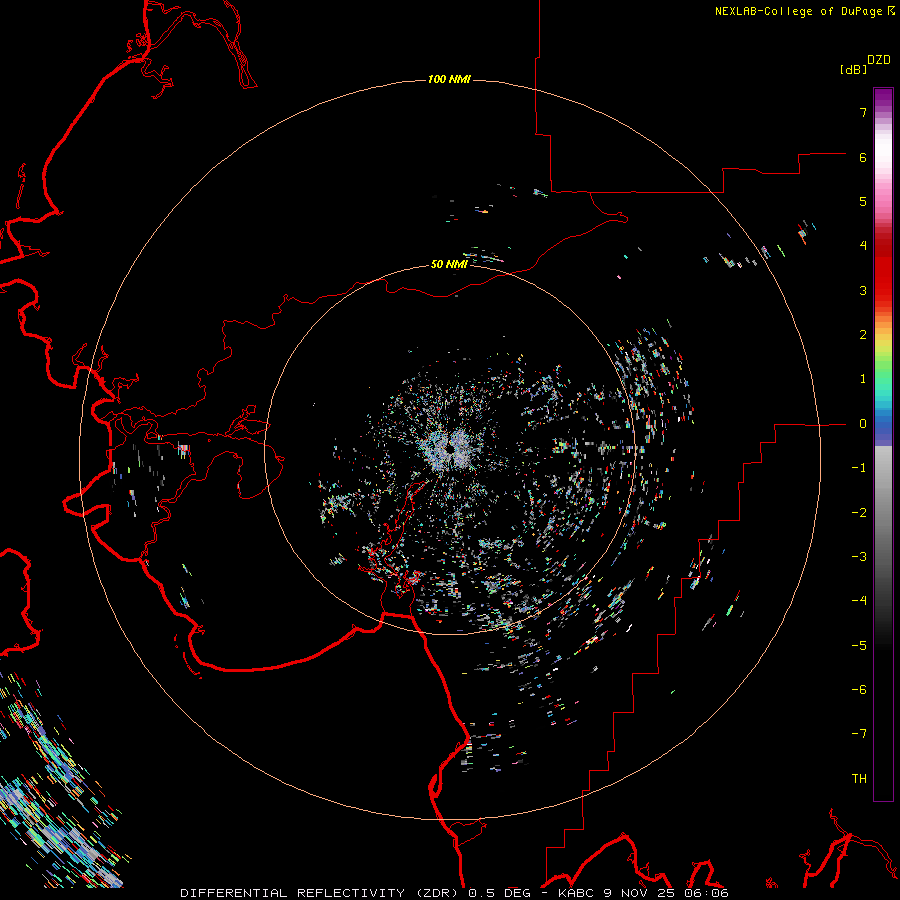900x900 pixels.
Task: Click the -3 value on the color scale
Action: [x=859, y=557]
